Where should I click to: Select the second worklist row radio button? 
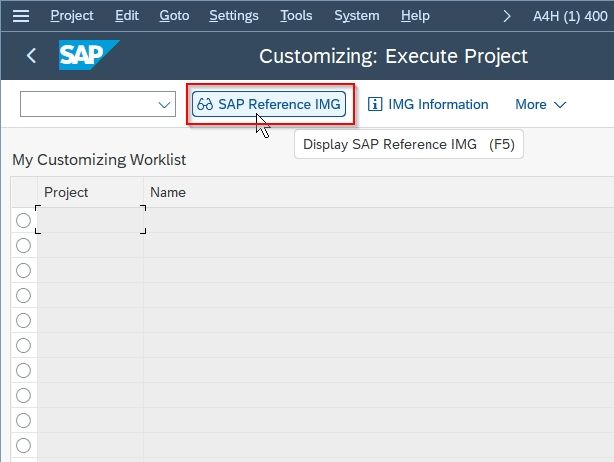coord(23,245)
